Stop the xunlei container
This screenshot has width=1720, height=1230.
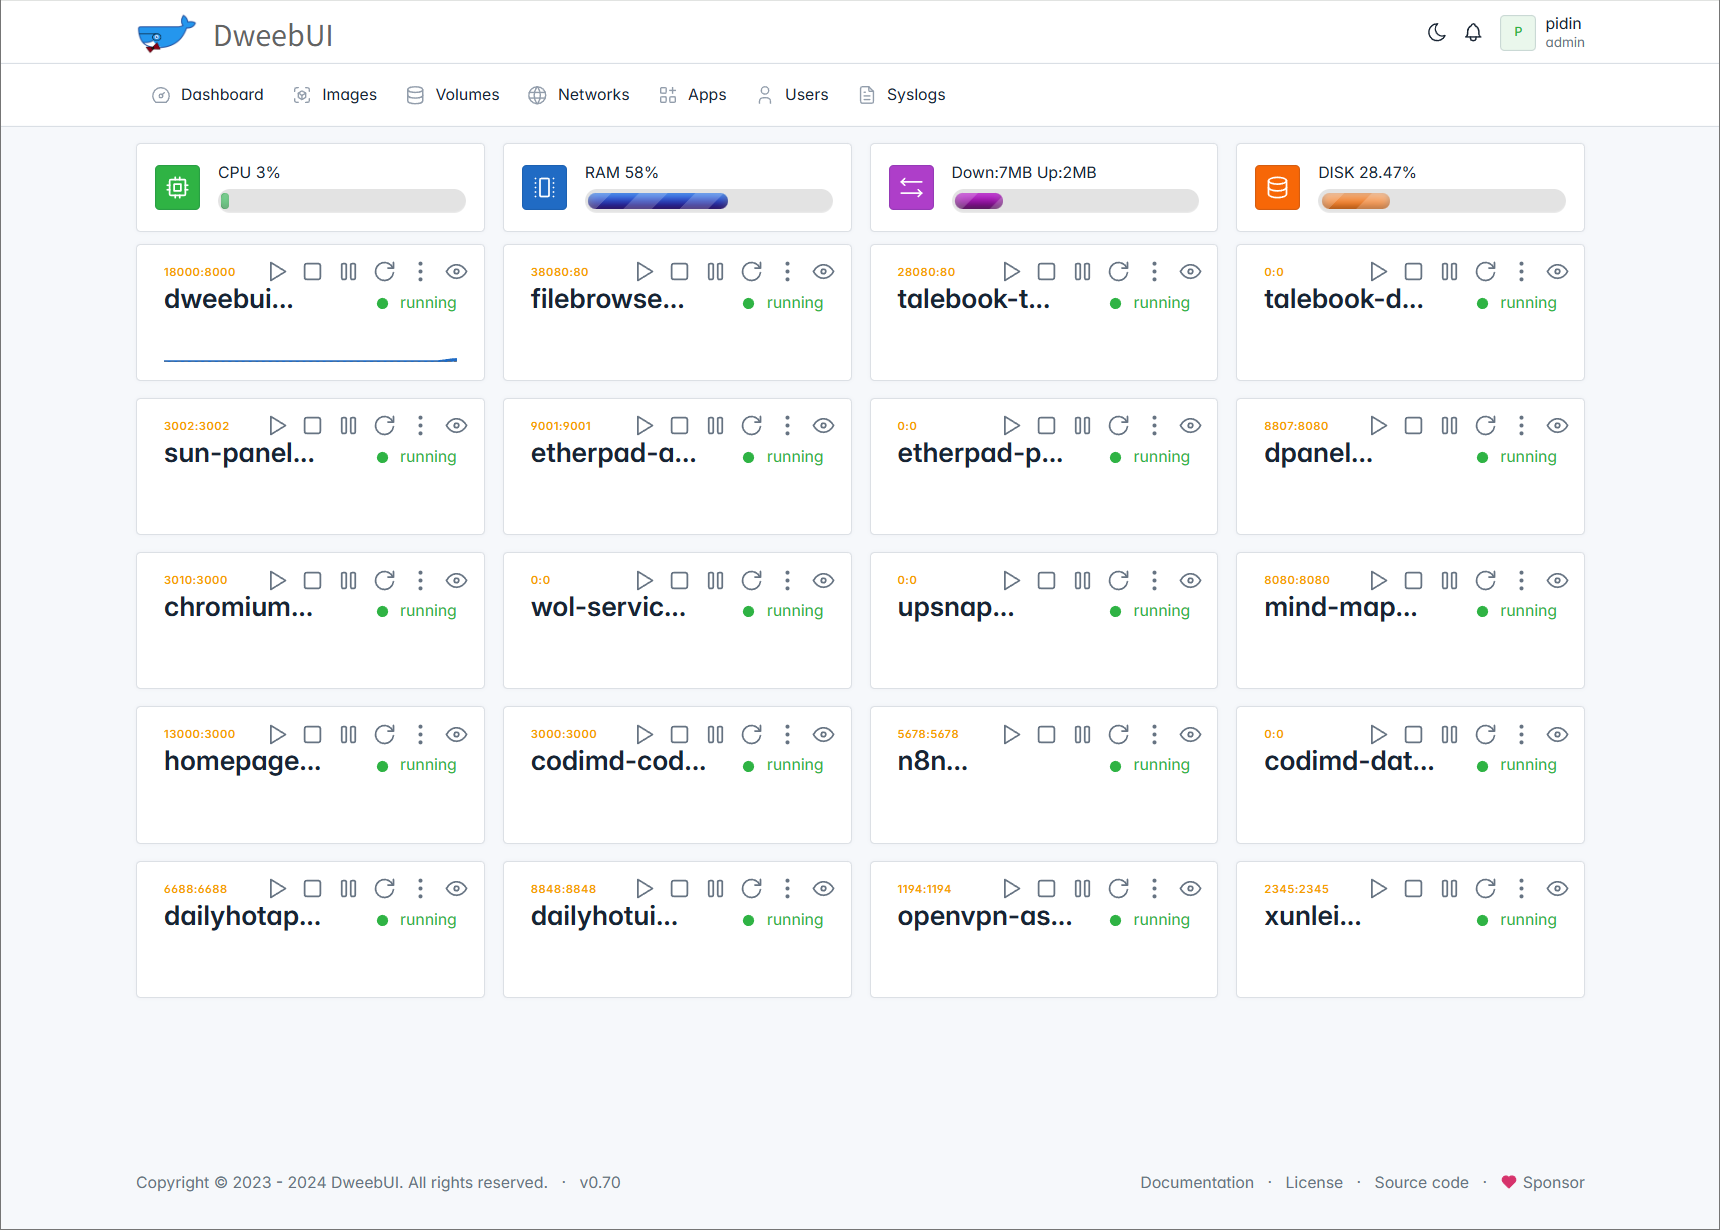click(x=1413, y=889)
